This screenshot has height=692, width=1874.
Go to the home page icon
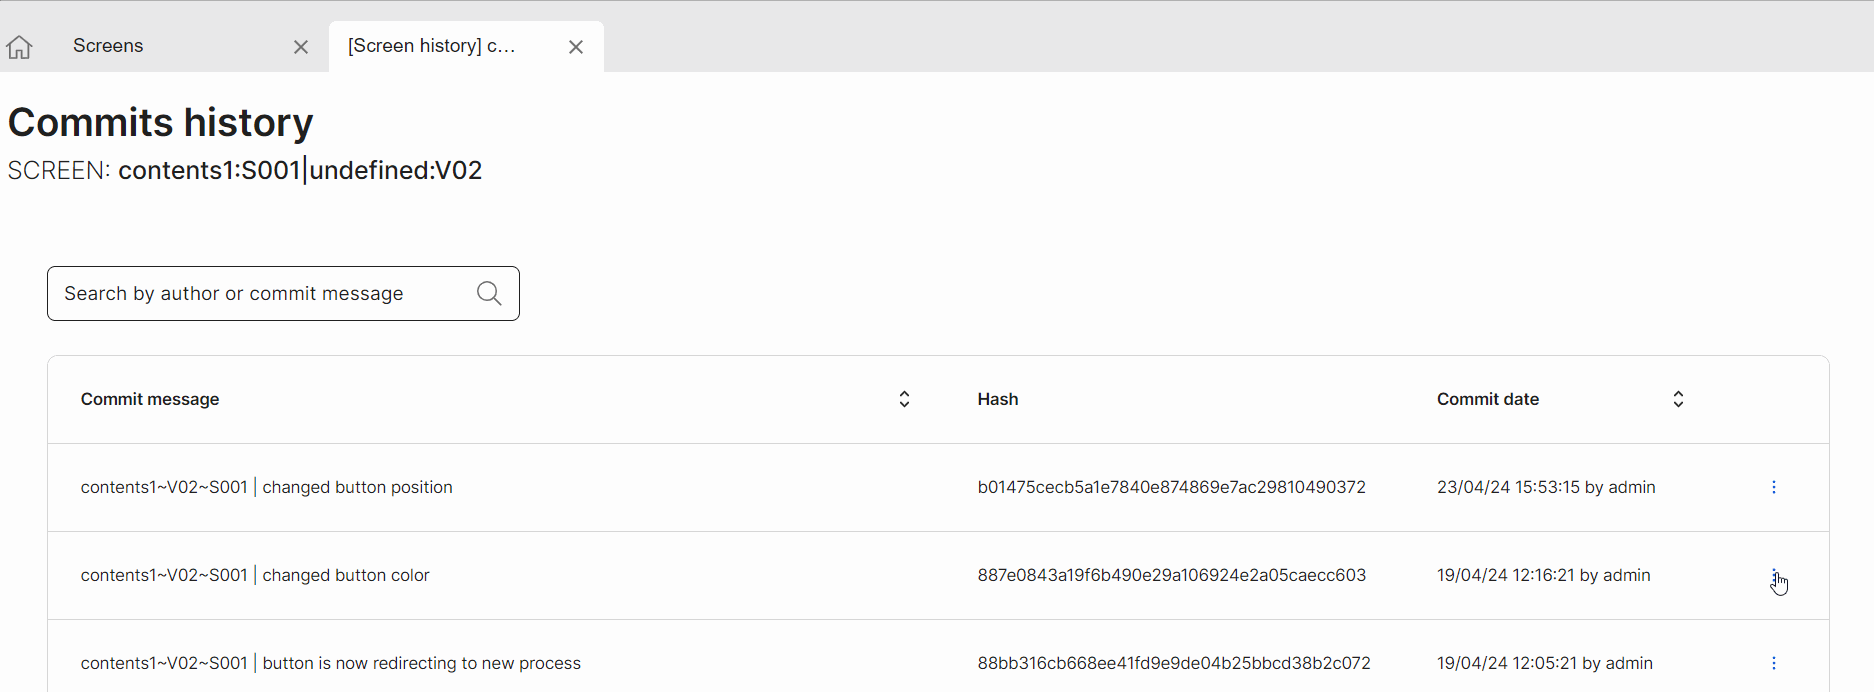[x=19, y=47]
